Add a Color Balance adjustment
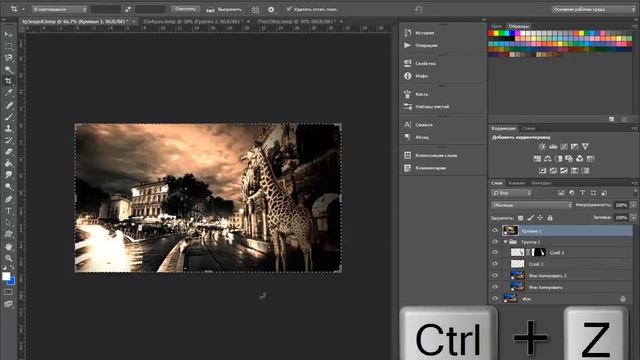 tap(548, 158)
